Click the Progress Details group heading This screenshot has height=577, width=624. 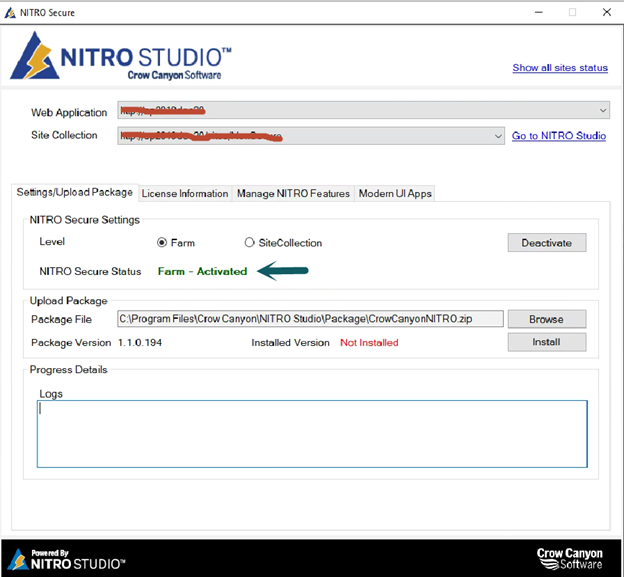click(x=68, y=370)
